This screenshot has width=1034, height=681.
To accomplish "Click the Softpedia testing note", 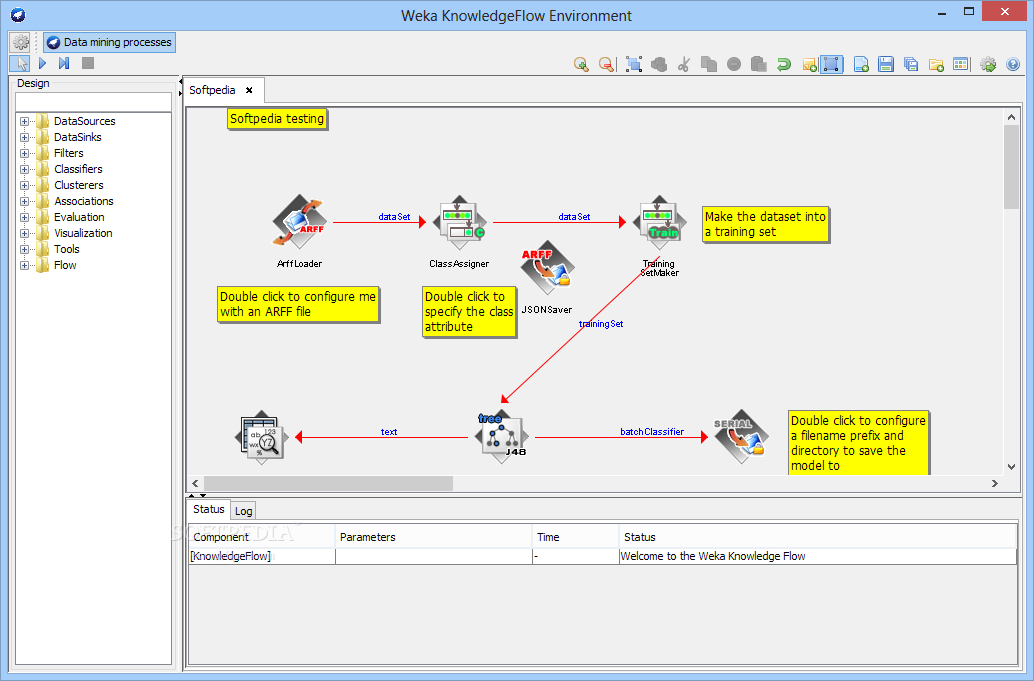I will pyautogui.click(x=277, y=119).
